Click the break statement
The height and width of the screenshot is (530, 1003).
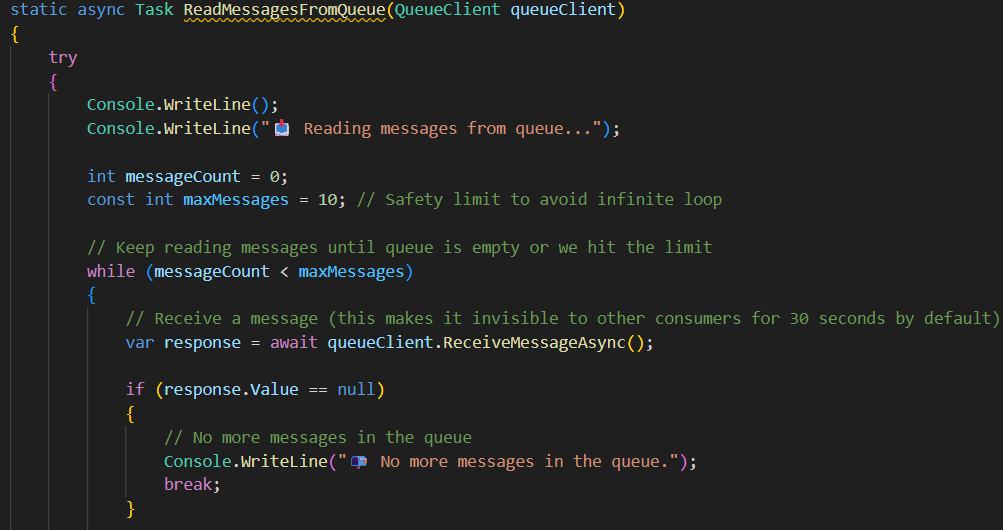pos(187,484)
